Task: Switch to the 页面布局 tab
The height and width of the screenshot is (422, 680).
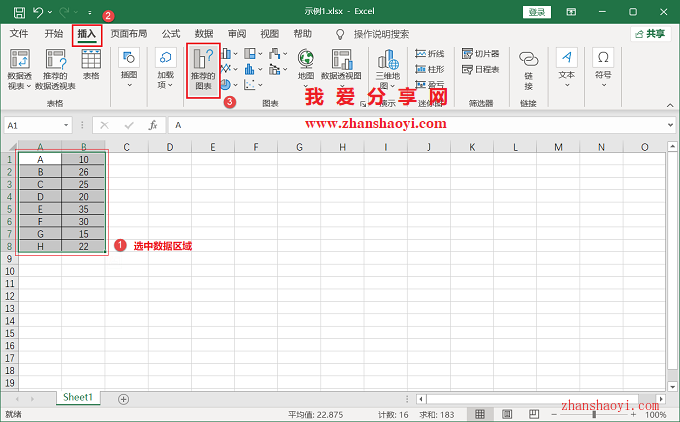Action: click(x=129, y=34)
